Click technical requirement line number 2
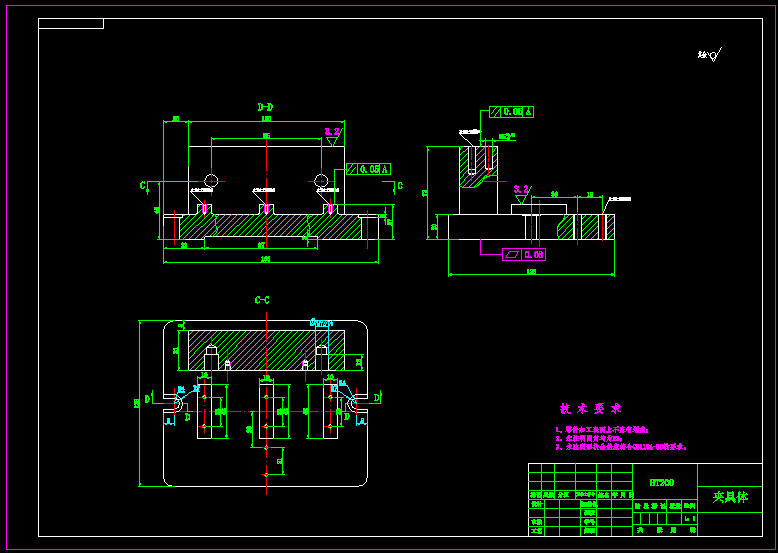Screen dimensions: 778x553 (589, 439)
